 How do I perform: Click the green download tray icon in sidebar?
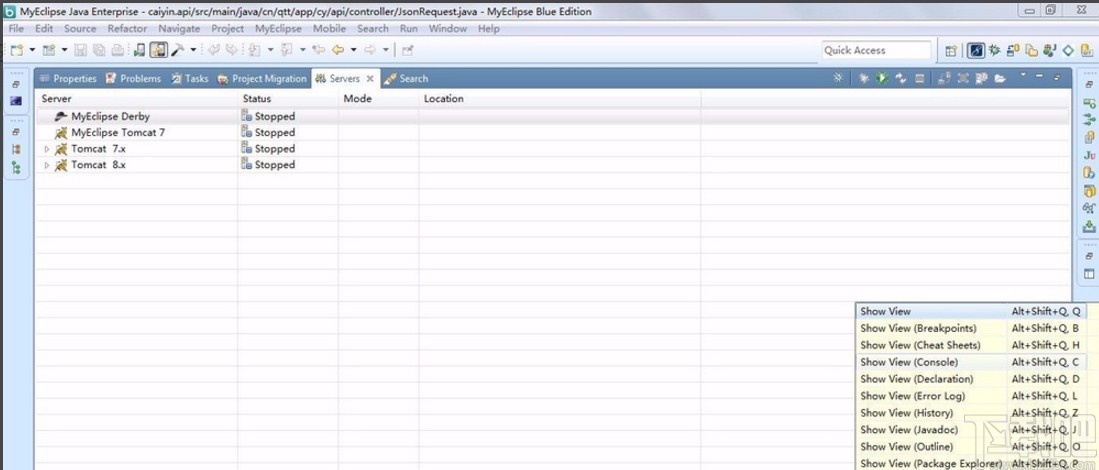(1089, 226)
